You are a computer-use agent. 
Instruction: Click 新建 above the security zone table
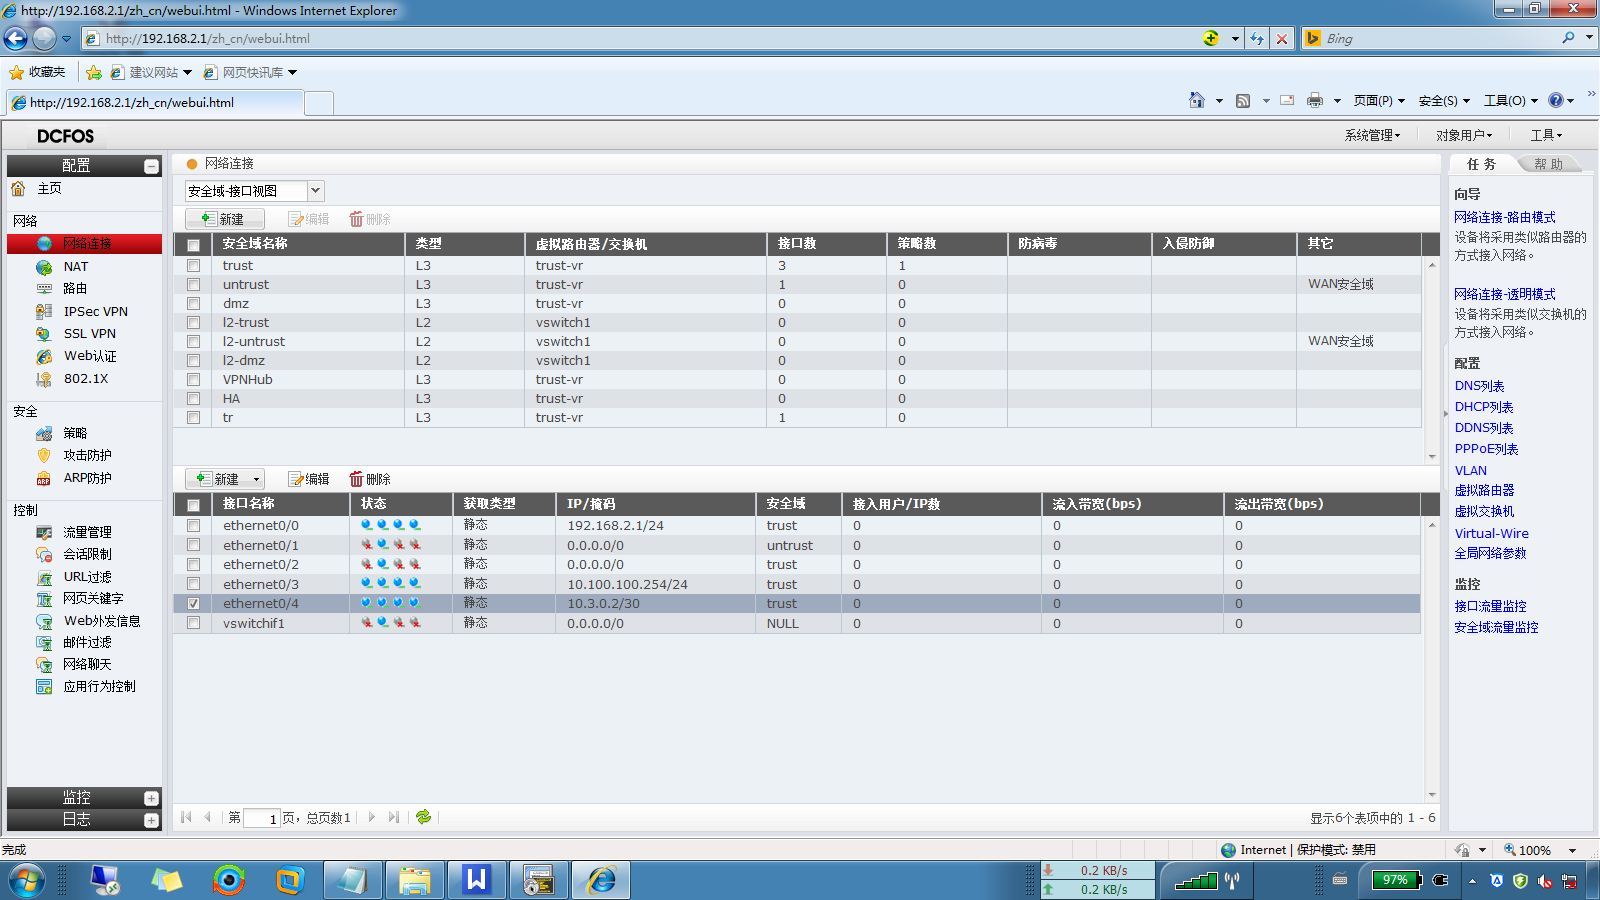tap(224, 219)
